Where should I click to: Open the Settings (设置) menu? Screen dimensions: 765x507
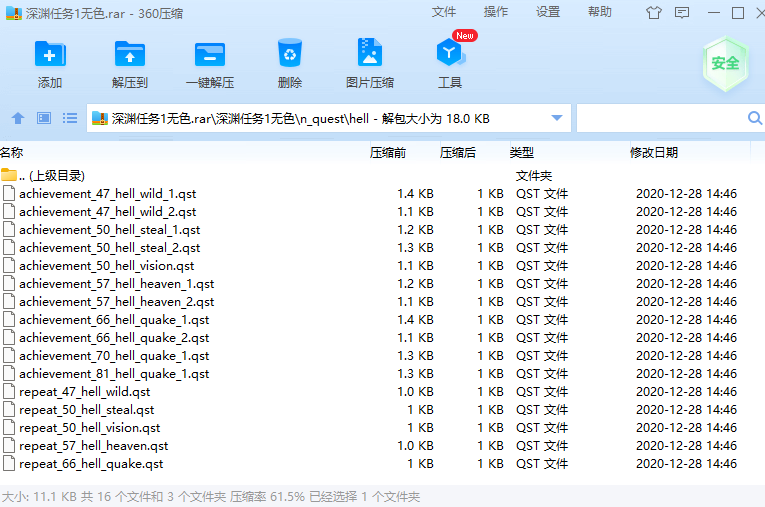(548, 12)
